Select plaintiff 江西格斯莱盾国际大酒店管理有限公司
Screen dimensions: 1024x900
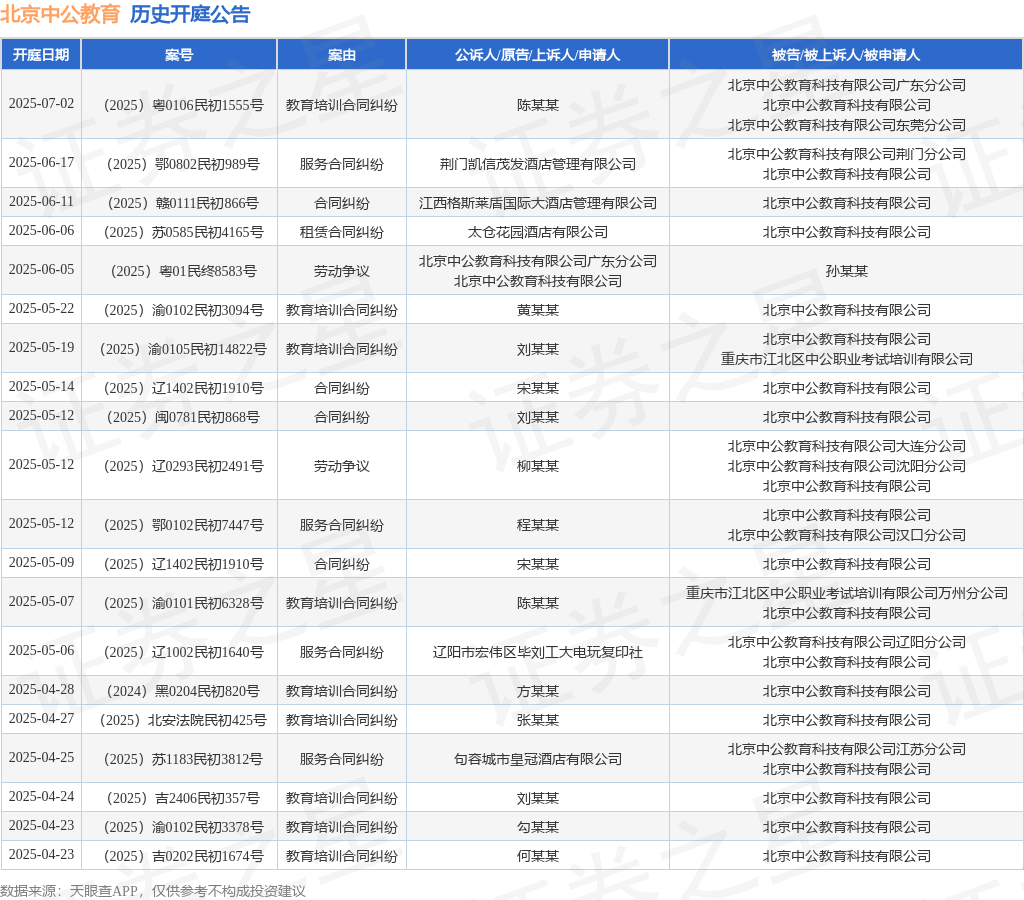[x=537, y=203]
